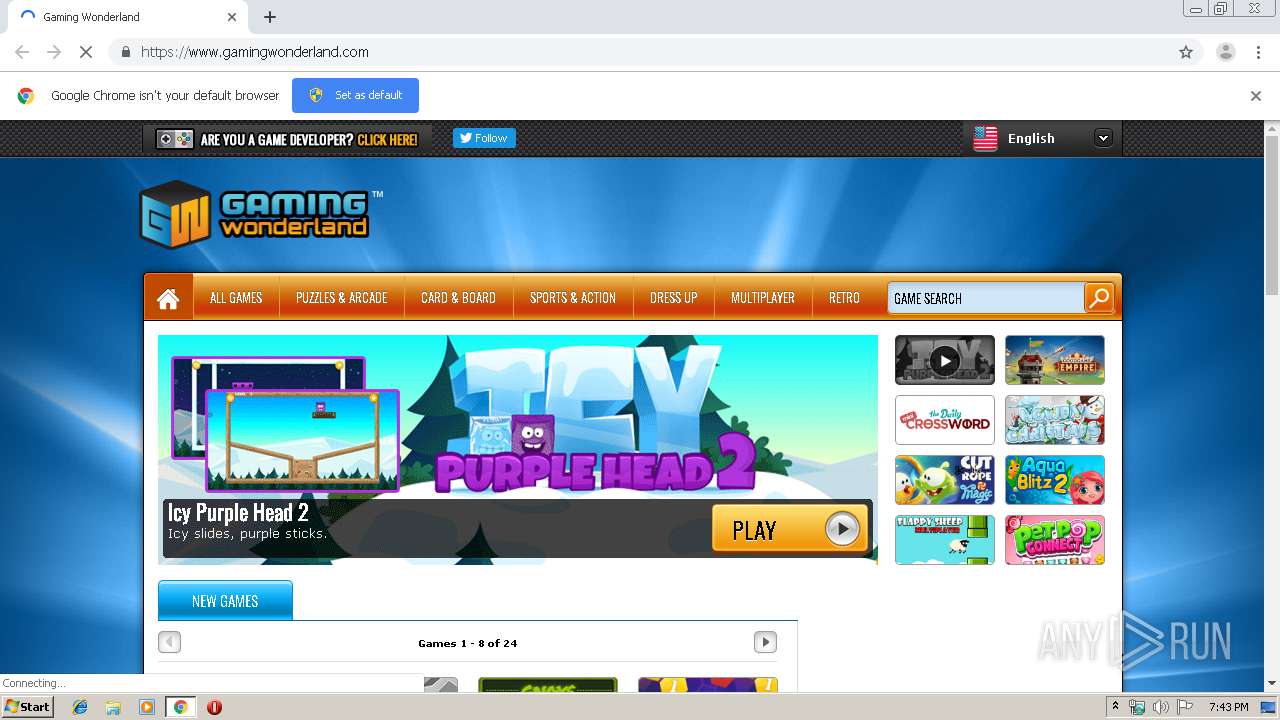1280x720 pixels.
Task: Open the Chrome profile avatar
Action: (x=1225, y=52)
